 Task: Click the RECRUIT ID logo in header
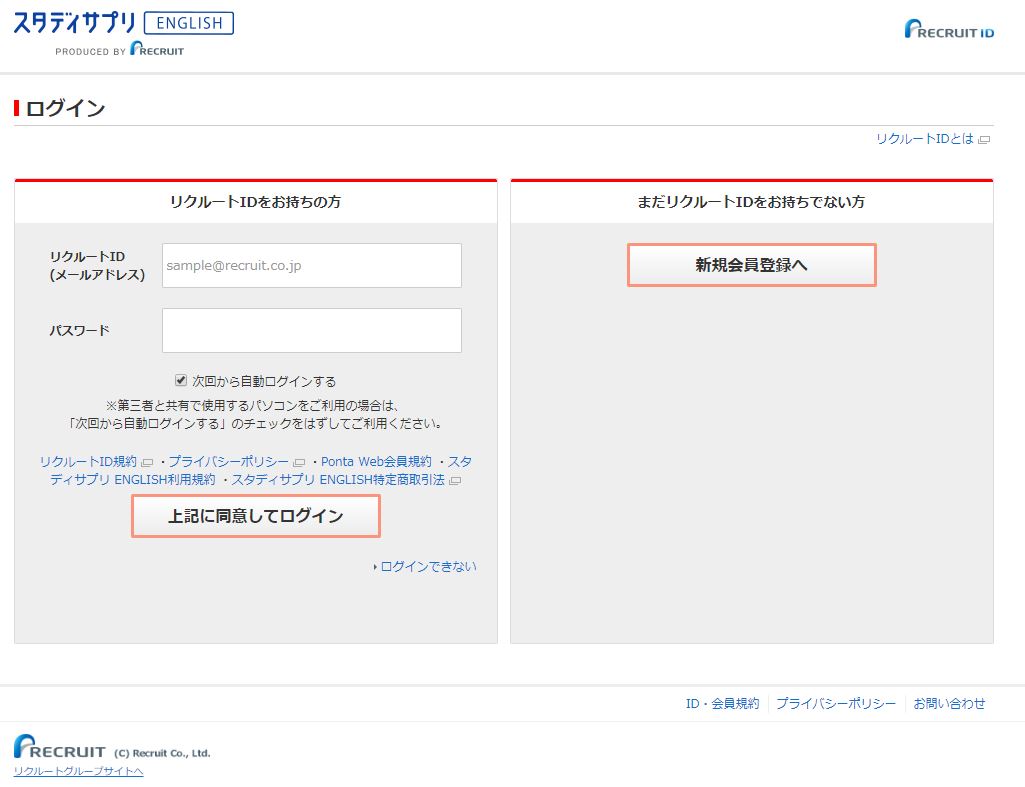[949, 30]
